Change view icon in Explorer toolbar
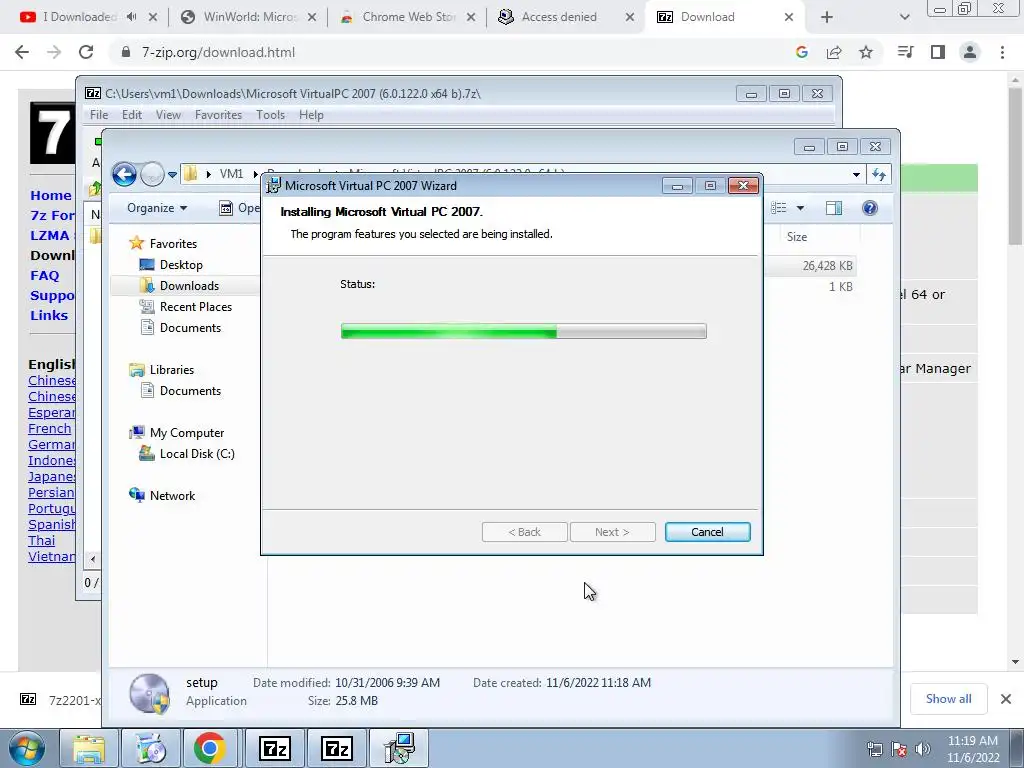Viewport: 1024px width, 768px height. point(778,208)
